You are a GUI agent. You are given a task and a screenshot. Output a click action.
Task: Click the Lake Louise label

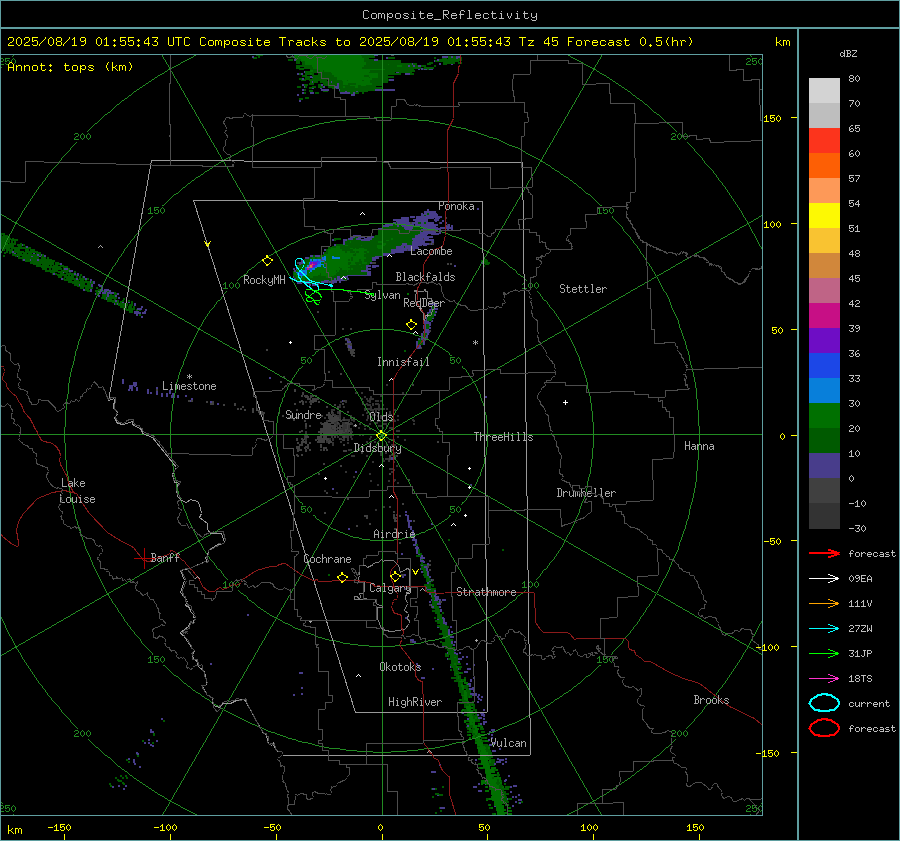point(77,491)
